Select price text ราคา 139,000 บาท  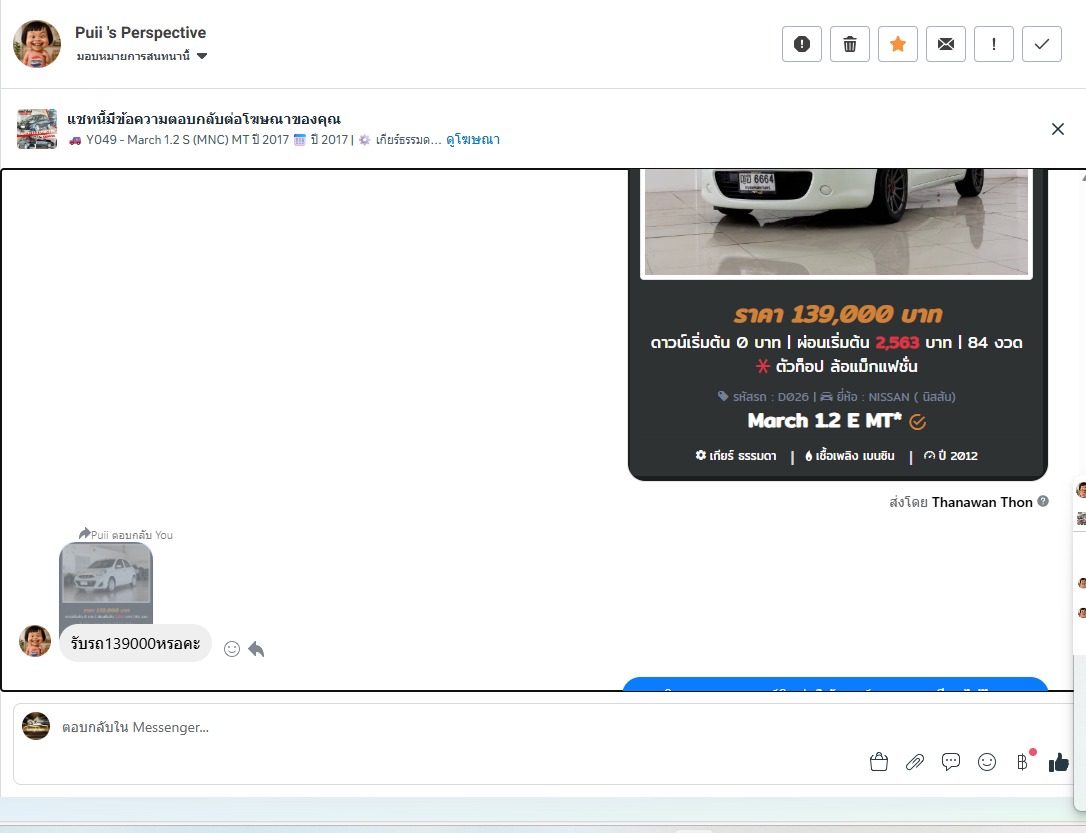[x=837, y=314]
